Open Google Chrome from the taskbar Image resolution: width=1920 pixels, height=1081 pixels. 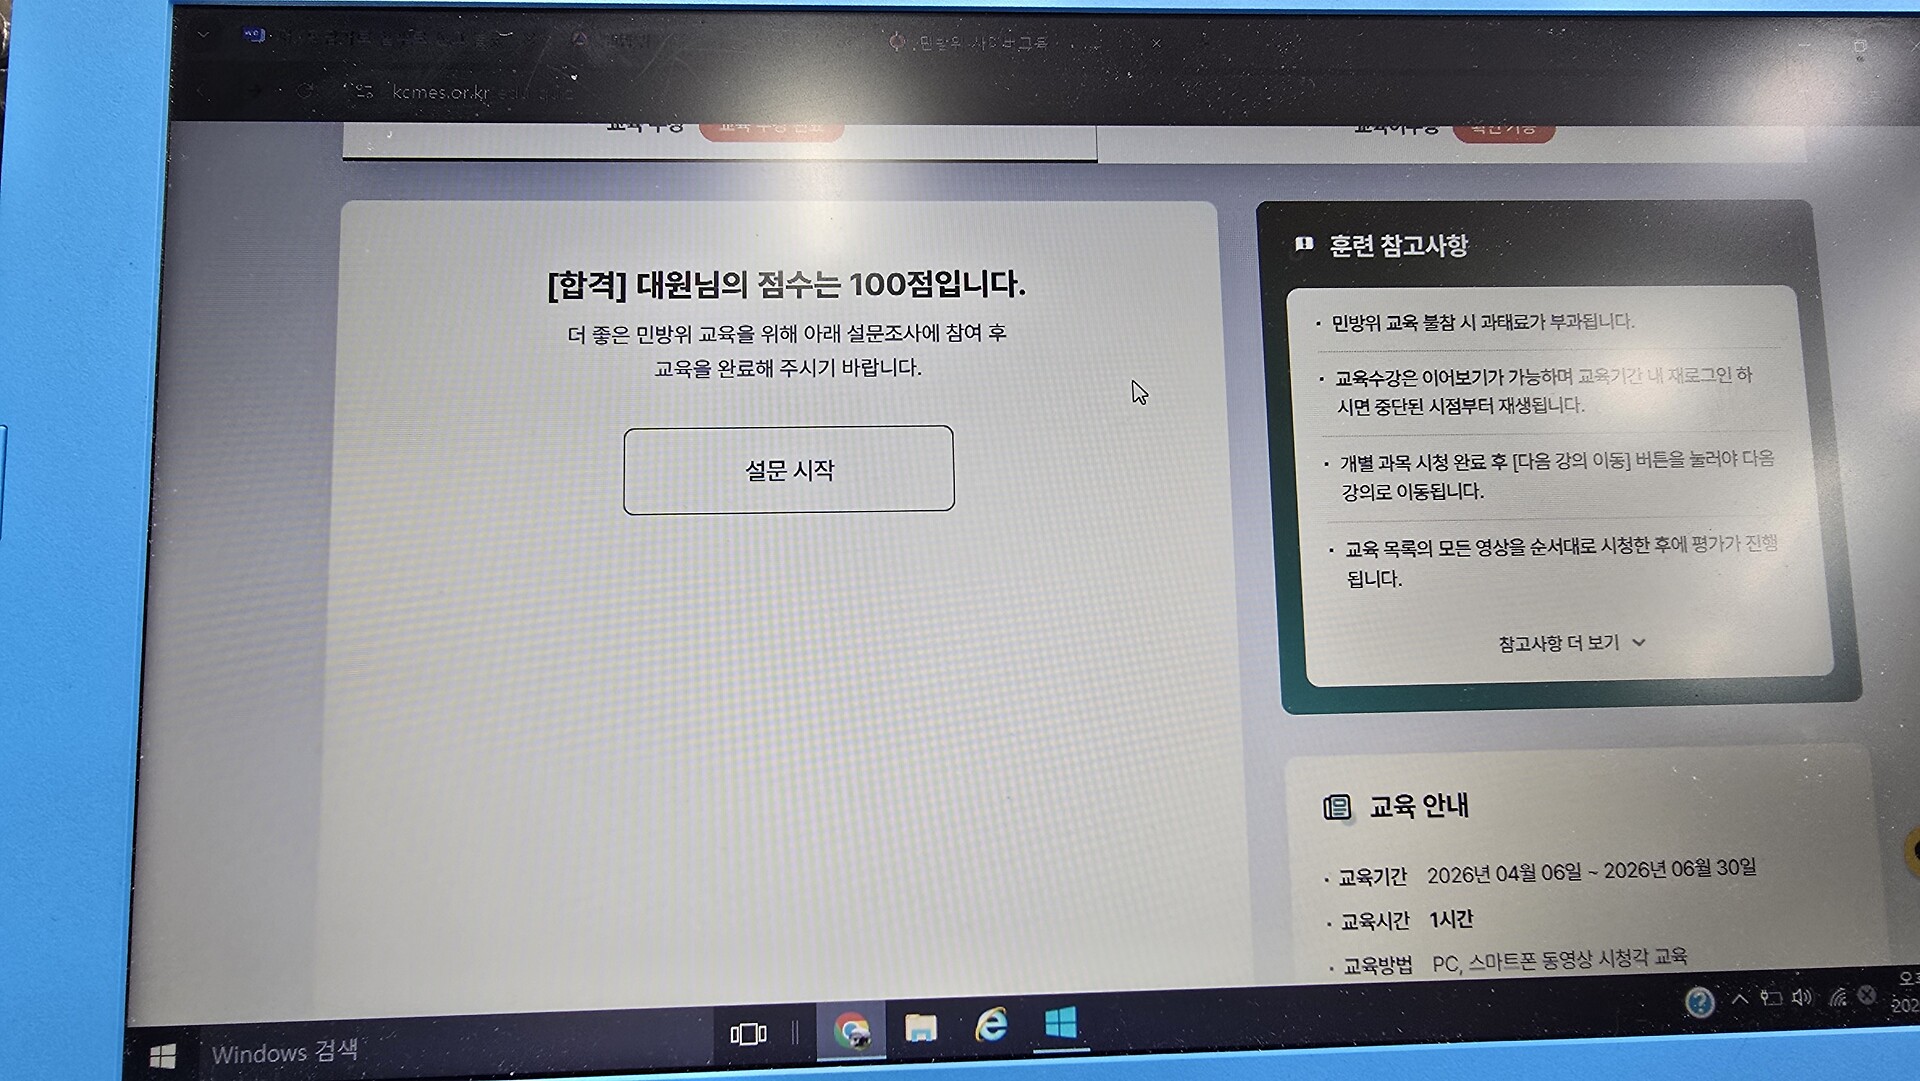pos(851,1029)
